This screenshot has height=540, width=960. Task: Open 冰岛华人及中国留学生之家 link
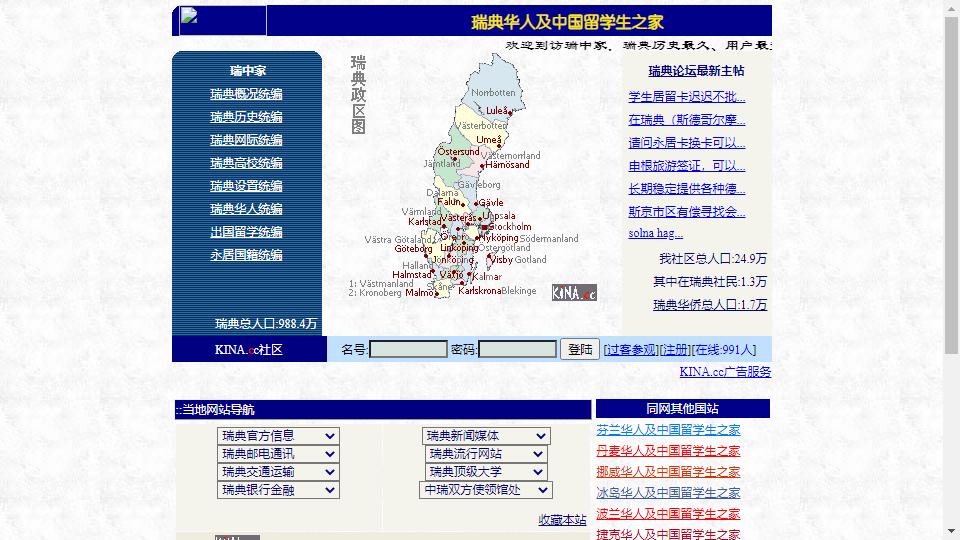pos(668,493)
